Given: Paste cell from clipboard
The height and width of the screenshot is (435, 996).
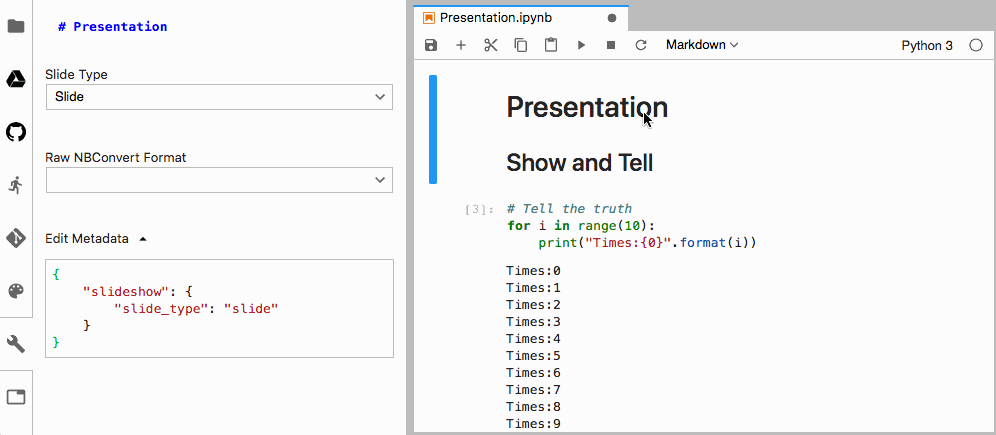Looking at the screenshot, I should pos(551,45).
